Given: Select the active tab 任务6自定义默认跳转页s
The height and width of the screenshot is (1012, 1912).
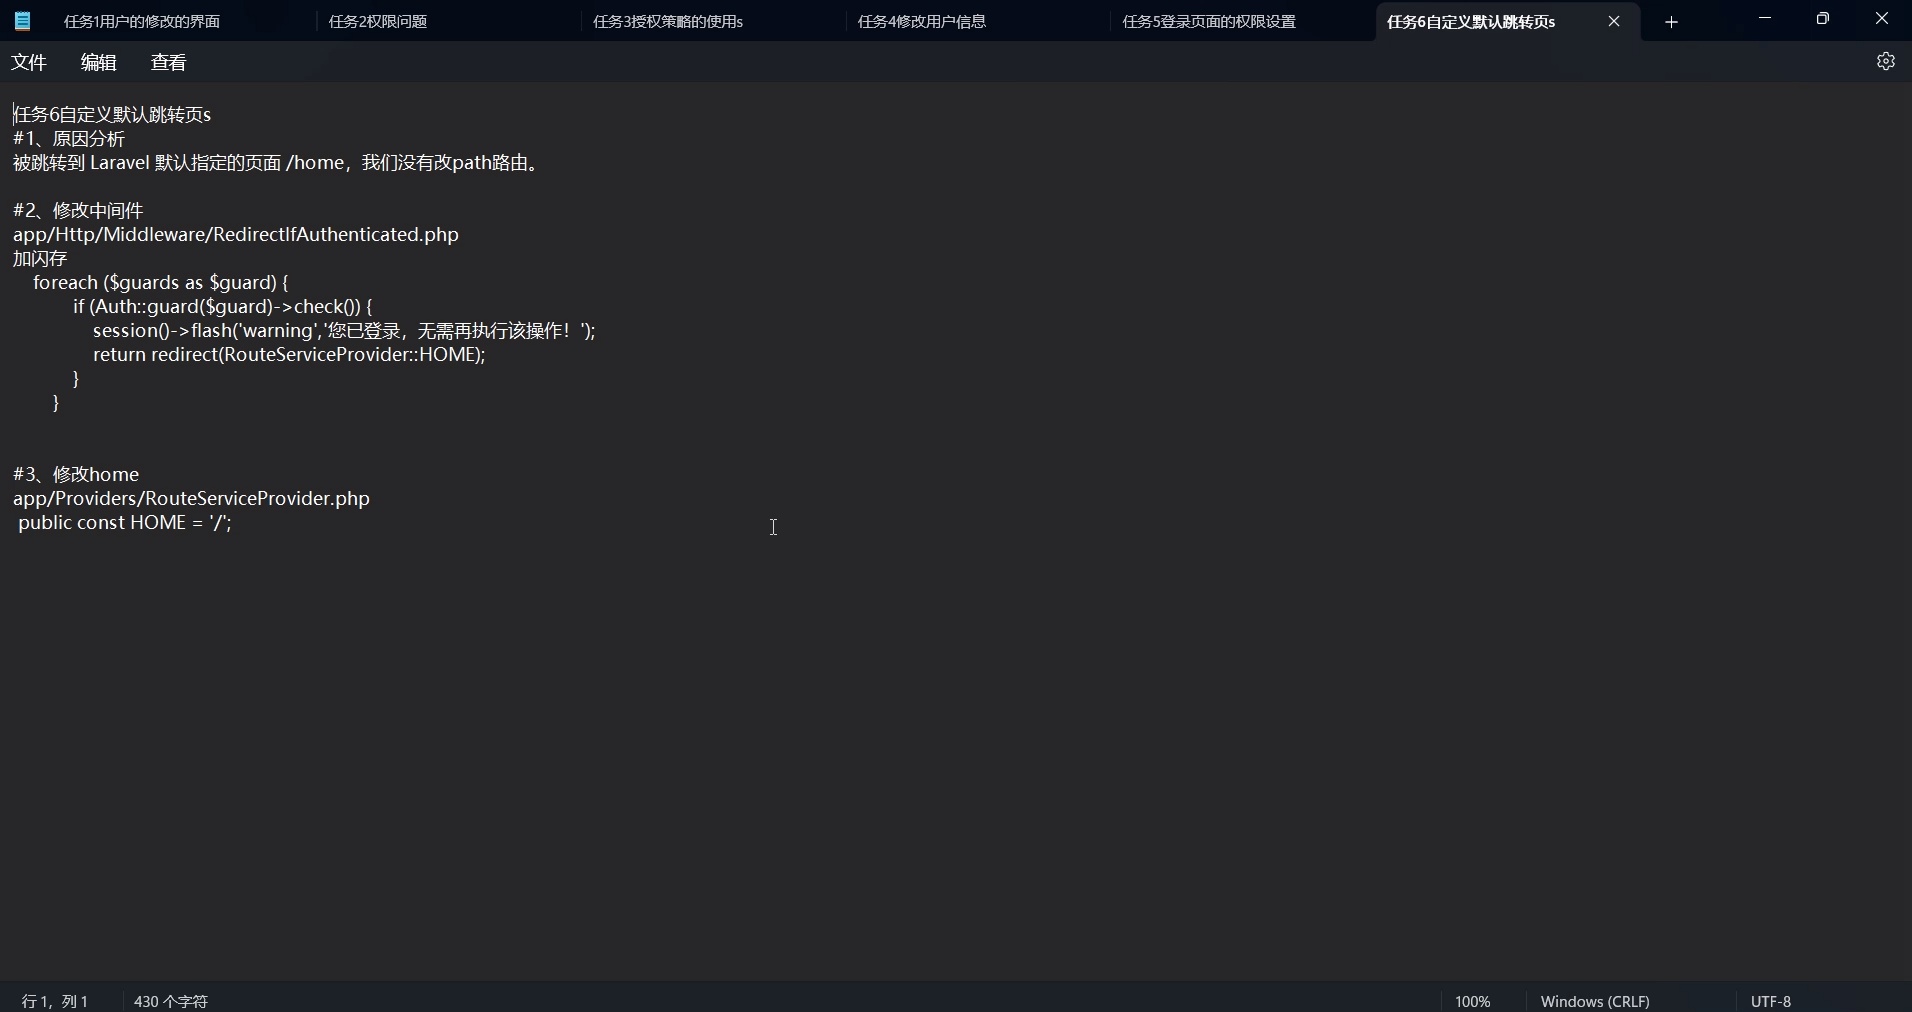Looking at the screenshot, I should click(1471, 21).
